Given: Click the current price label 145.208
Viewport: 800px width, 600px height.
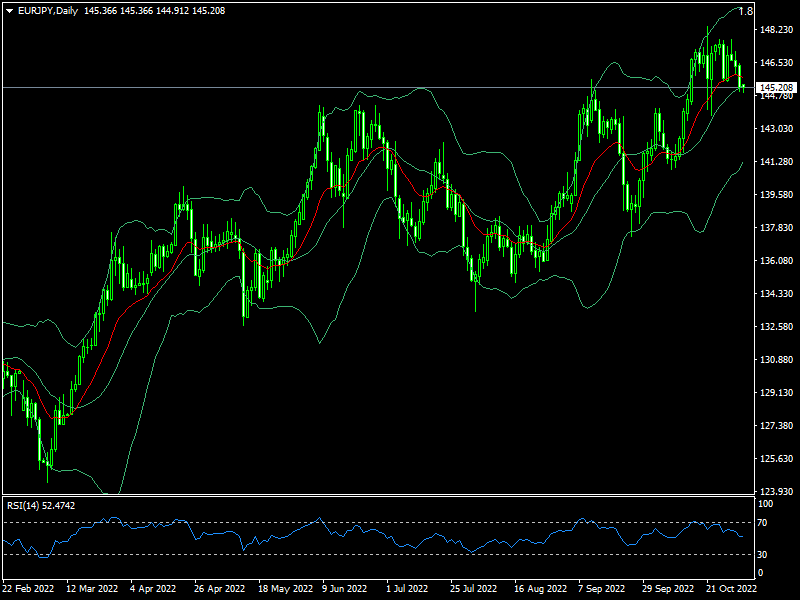Looking at the screenshot, I should coord(777,88).
